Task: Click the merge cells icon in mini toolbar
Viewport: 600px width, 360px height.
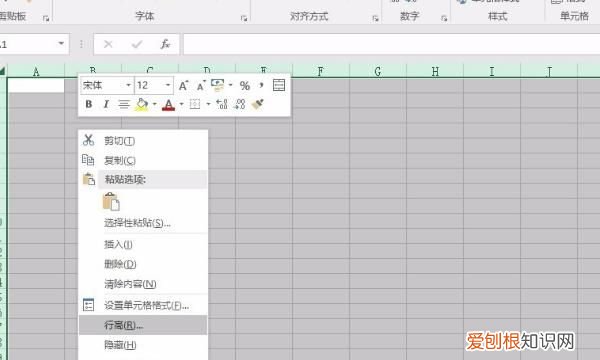Action: (279, 85)
